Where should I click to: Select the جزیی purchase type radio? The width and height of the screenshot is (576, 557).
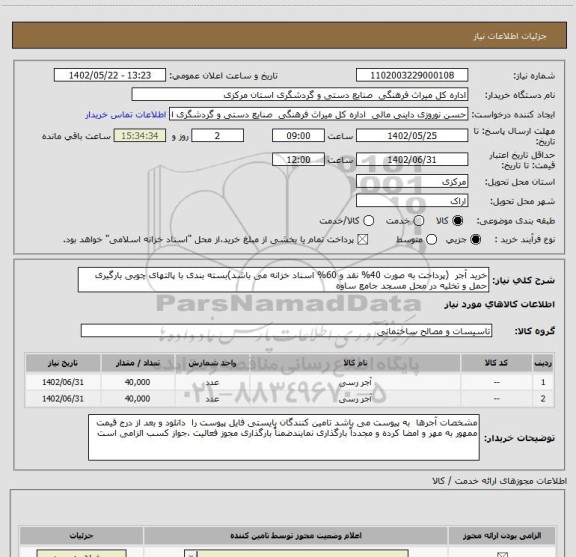click(x=476, y=240)
